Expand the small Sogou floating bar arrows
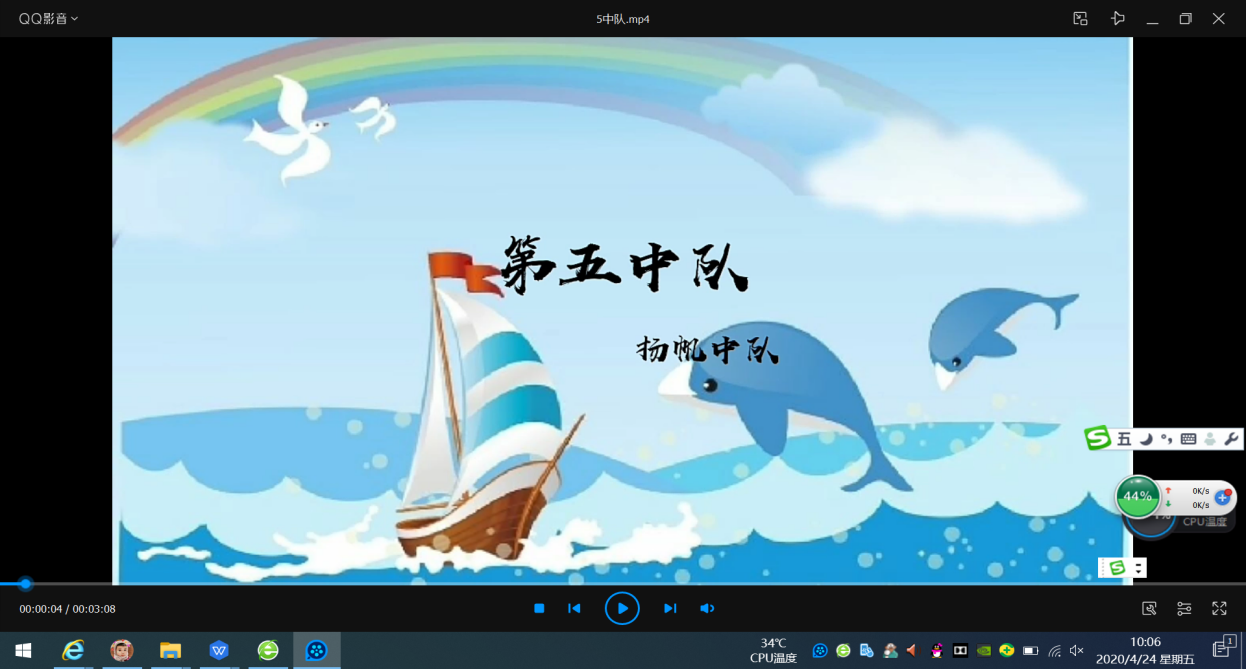Screen dimensions: 1246x669 tap(1138, 568)
